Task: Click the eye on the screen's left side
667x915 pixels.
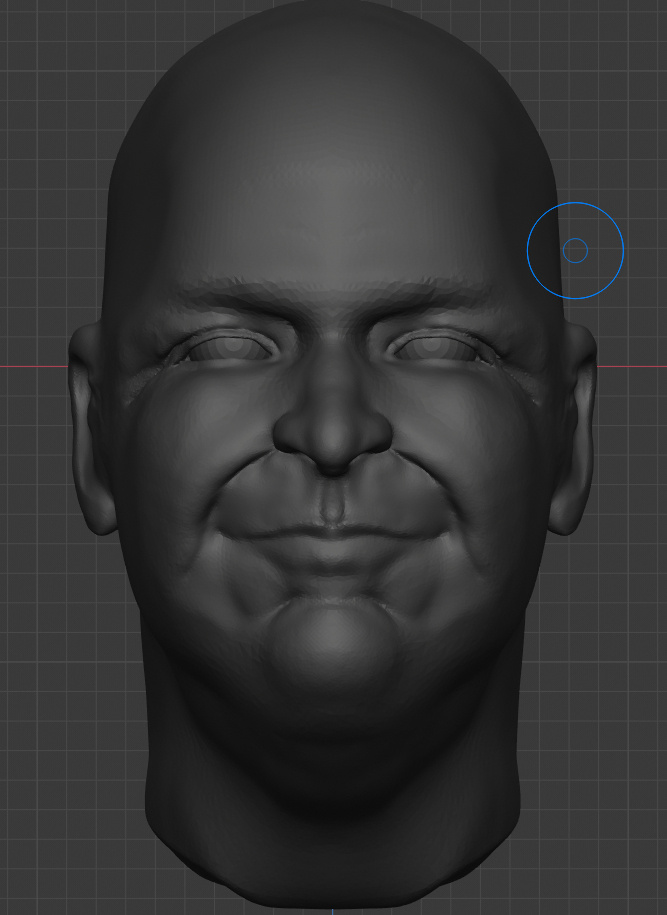Action: [231, 348]
